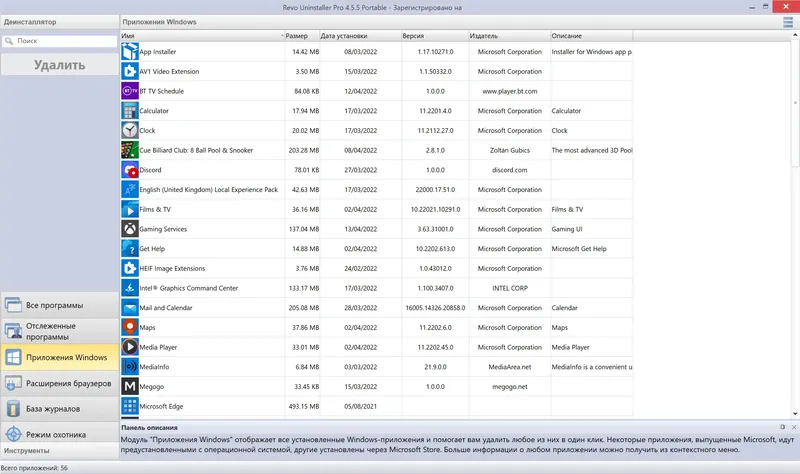This screenshot has height=474, width=800.
Task: Click the Gaming Services Xbox icon
Action: (x=130, y=229)
